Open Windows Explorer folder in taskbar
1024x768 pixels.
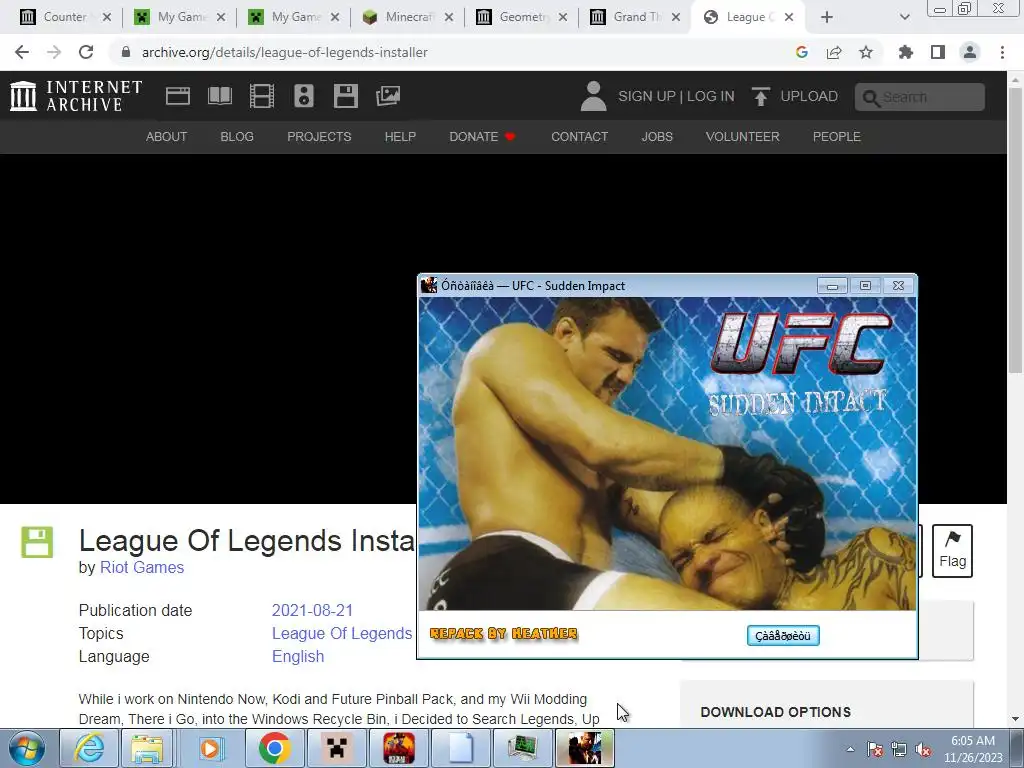147,748
